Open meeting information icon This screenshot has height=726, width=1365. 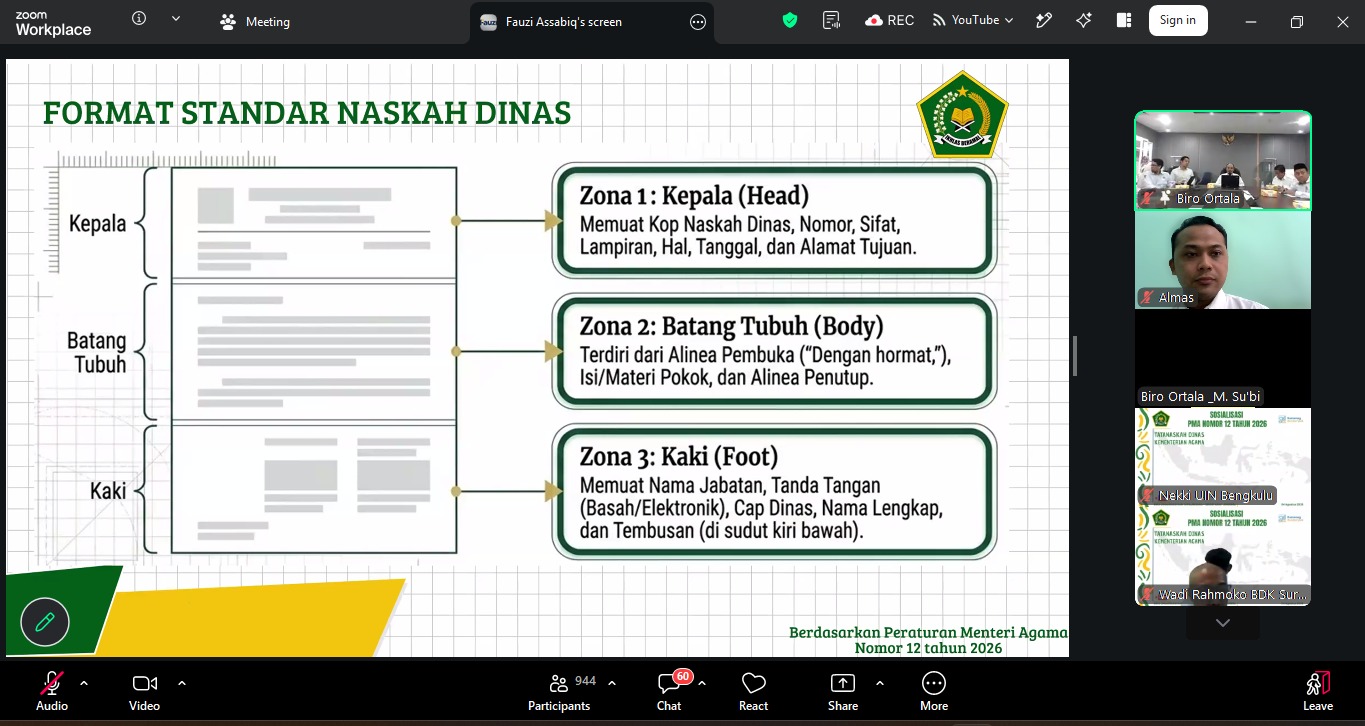(x=139, y=19)
